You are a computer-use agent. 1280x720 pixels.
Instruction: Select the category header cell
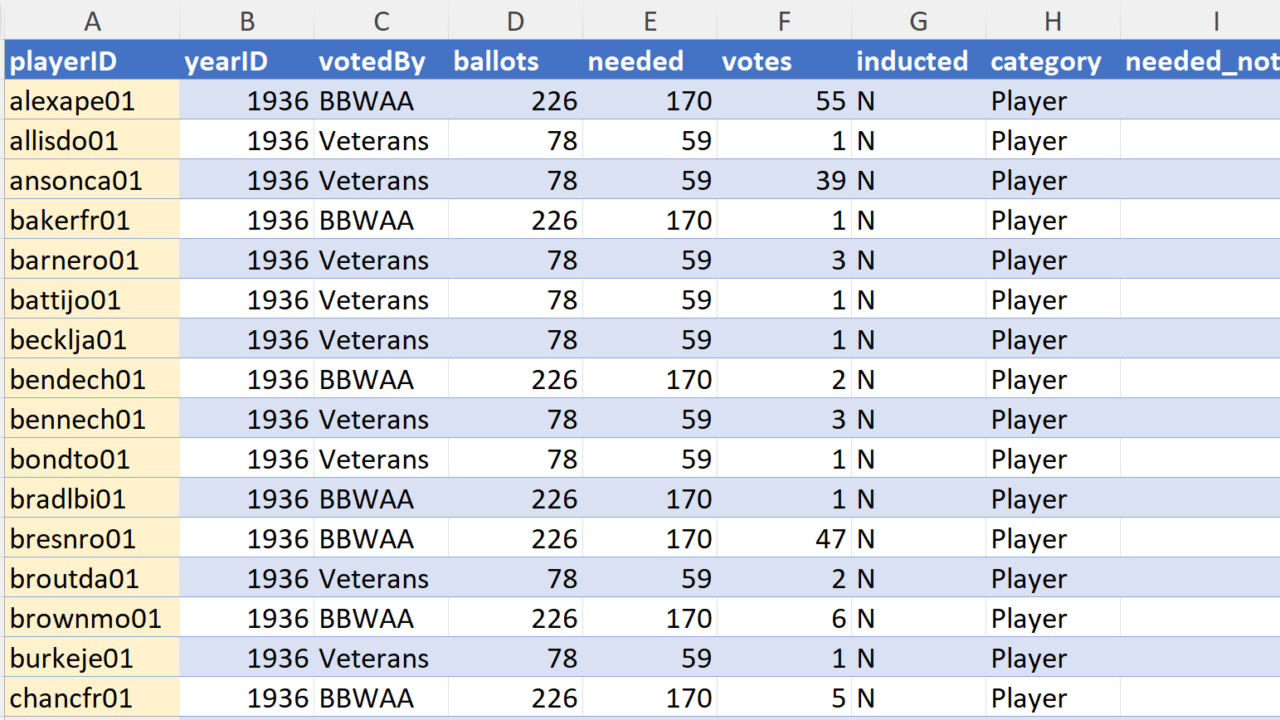pyautogui.click(x=1052, y=61)
